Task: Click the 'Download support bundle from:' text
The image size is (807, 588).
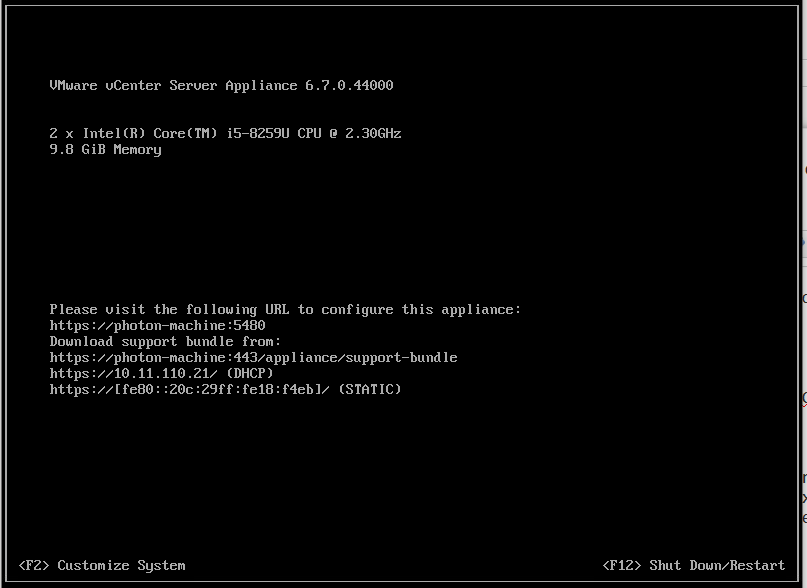Action: click(165, 341)
